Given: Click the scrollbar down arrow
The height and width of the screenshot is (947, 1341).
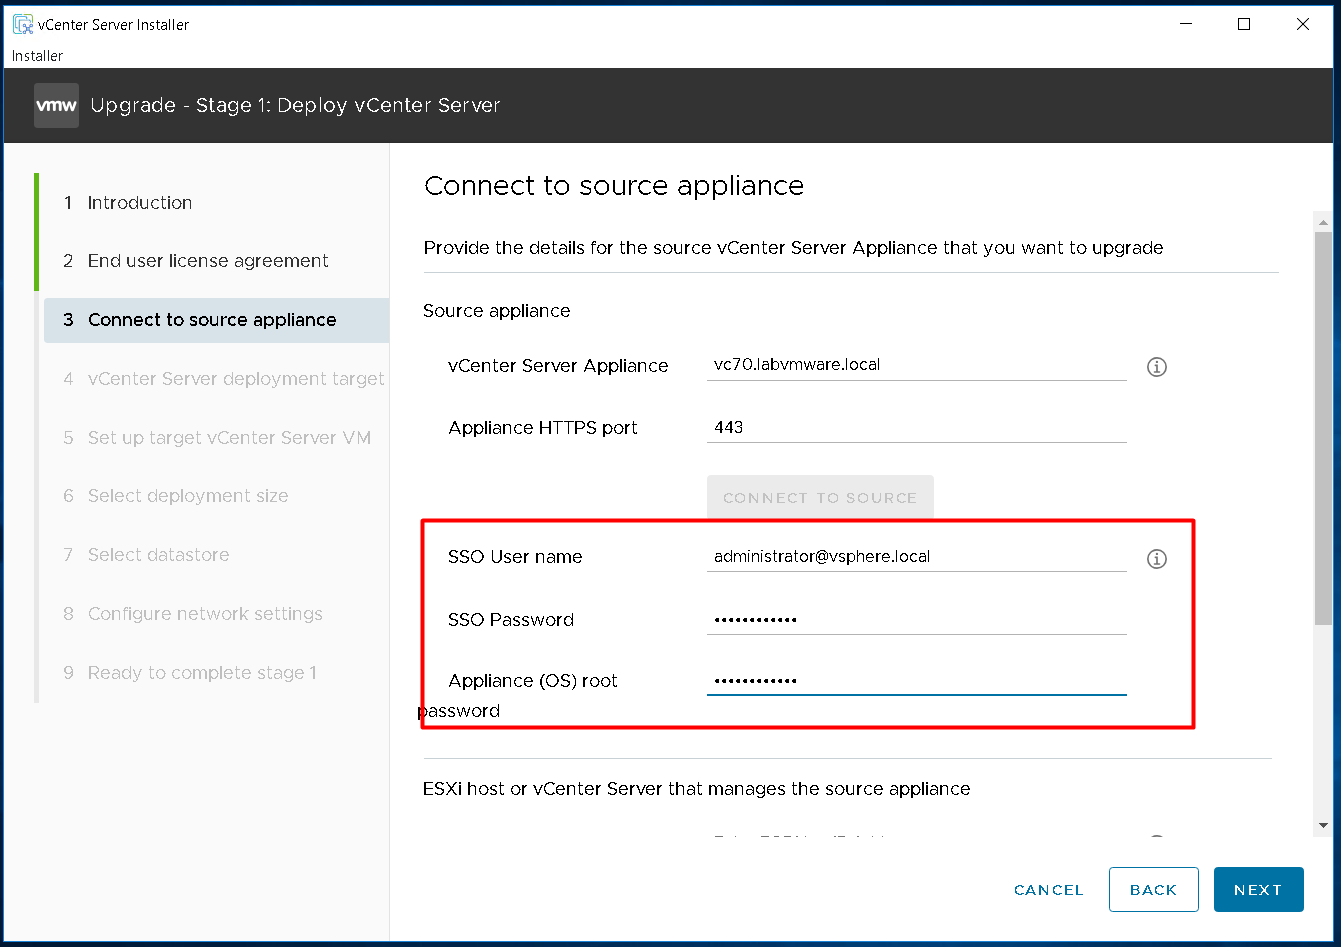Looking at the screenshot, I should [x=1323, y=826].
